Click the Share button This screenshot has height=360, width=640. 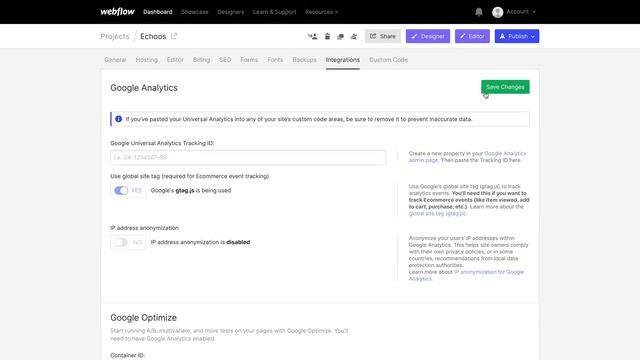[x=383, y=36]
